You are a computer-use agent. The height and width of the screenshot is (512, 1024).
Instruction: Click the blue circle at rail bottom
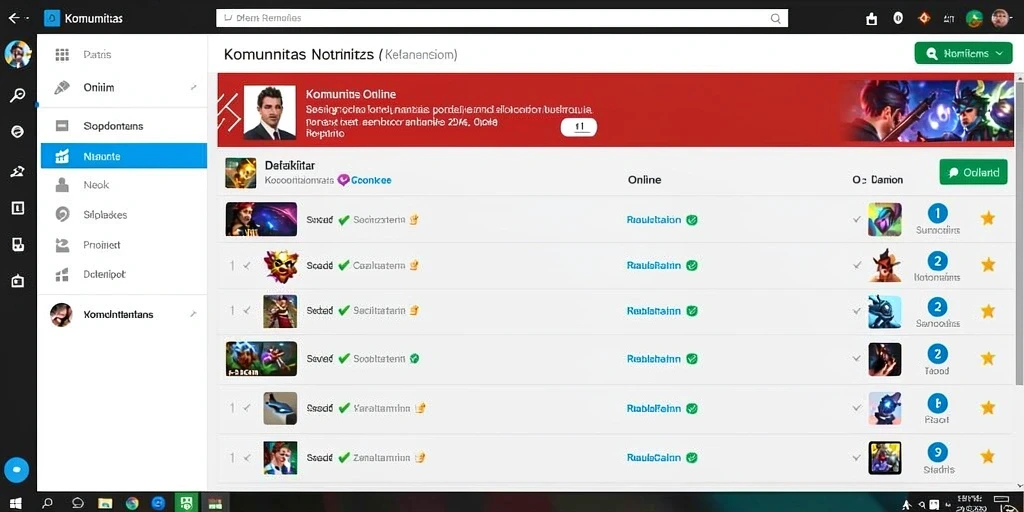click(17, 469)
